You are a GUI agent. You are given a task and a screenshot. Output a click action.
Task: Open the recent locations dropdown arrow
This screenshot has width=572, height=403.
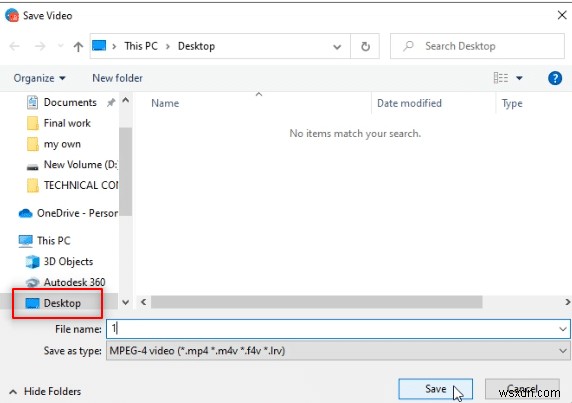point(61,46)
